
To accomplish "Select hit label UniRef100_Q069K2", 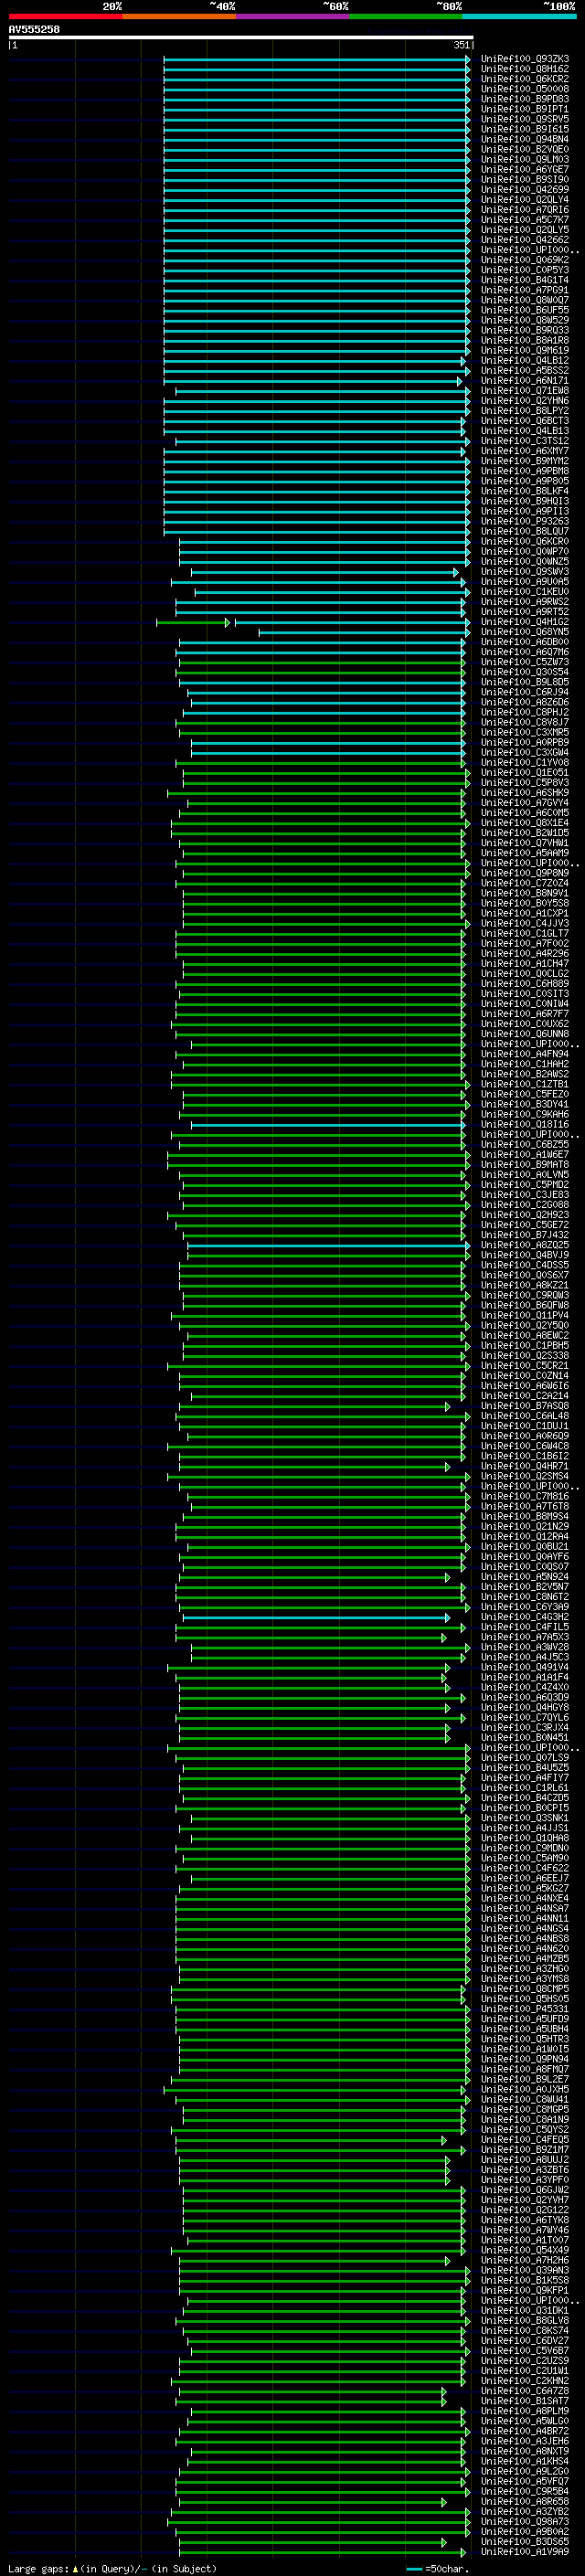I will pyautogui.click(x=525, y=260).
